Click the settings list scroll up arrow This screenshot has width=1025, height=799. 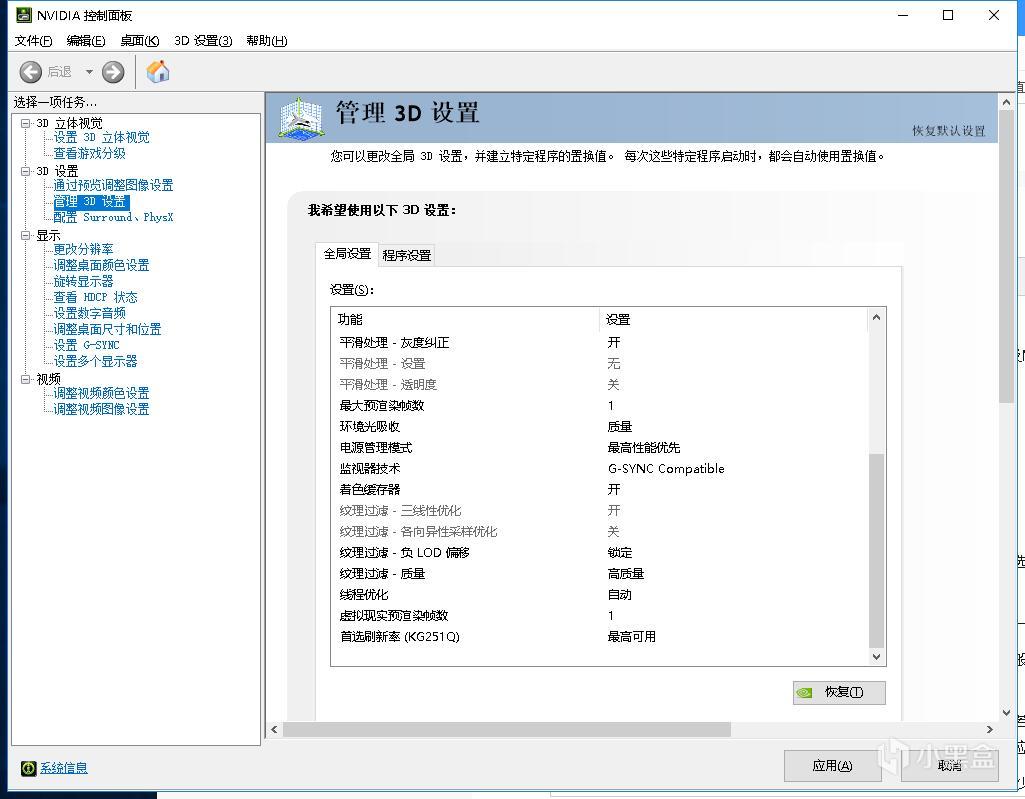pos(877,318)
